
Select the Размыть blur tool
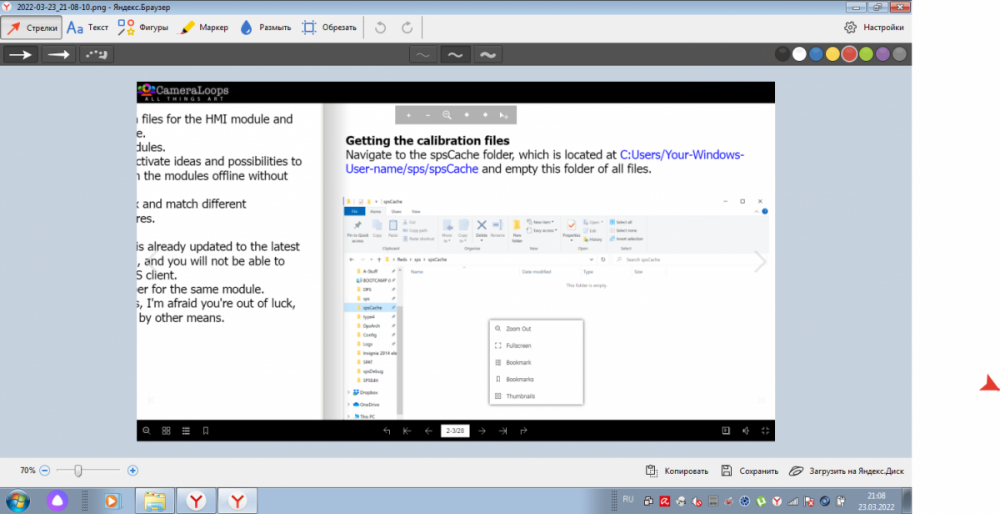tap(266, 28)
